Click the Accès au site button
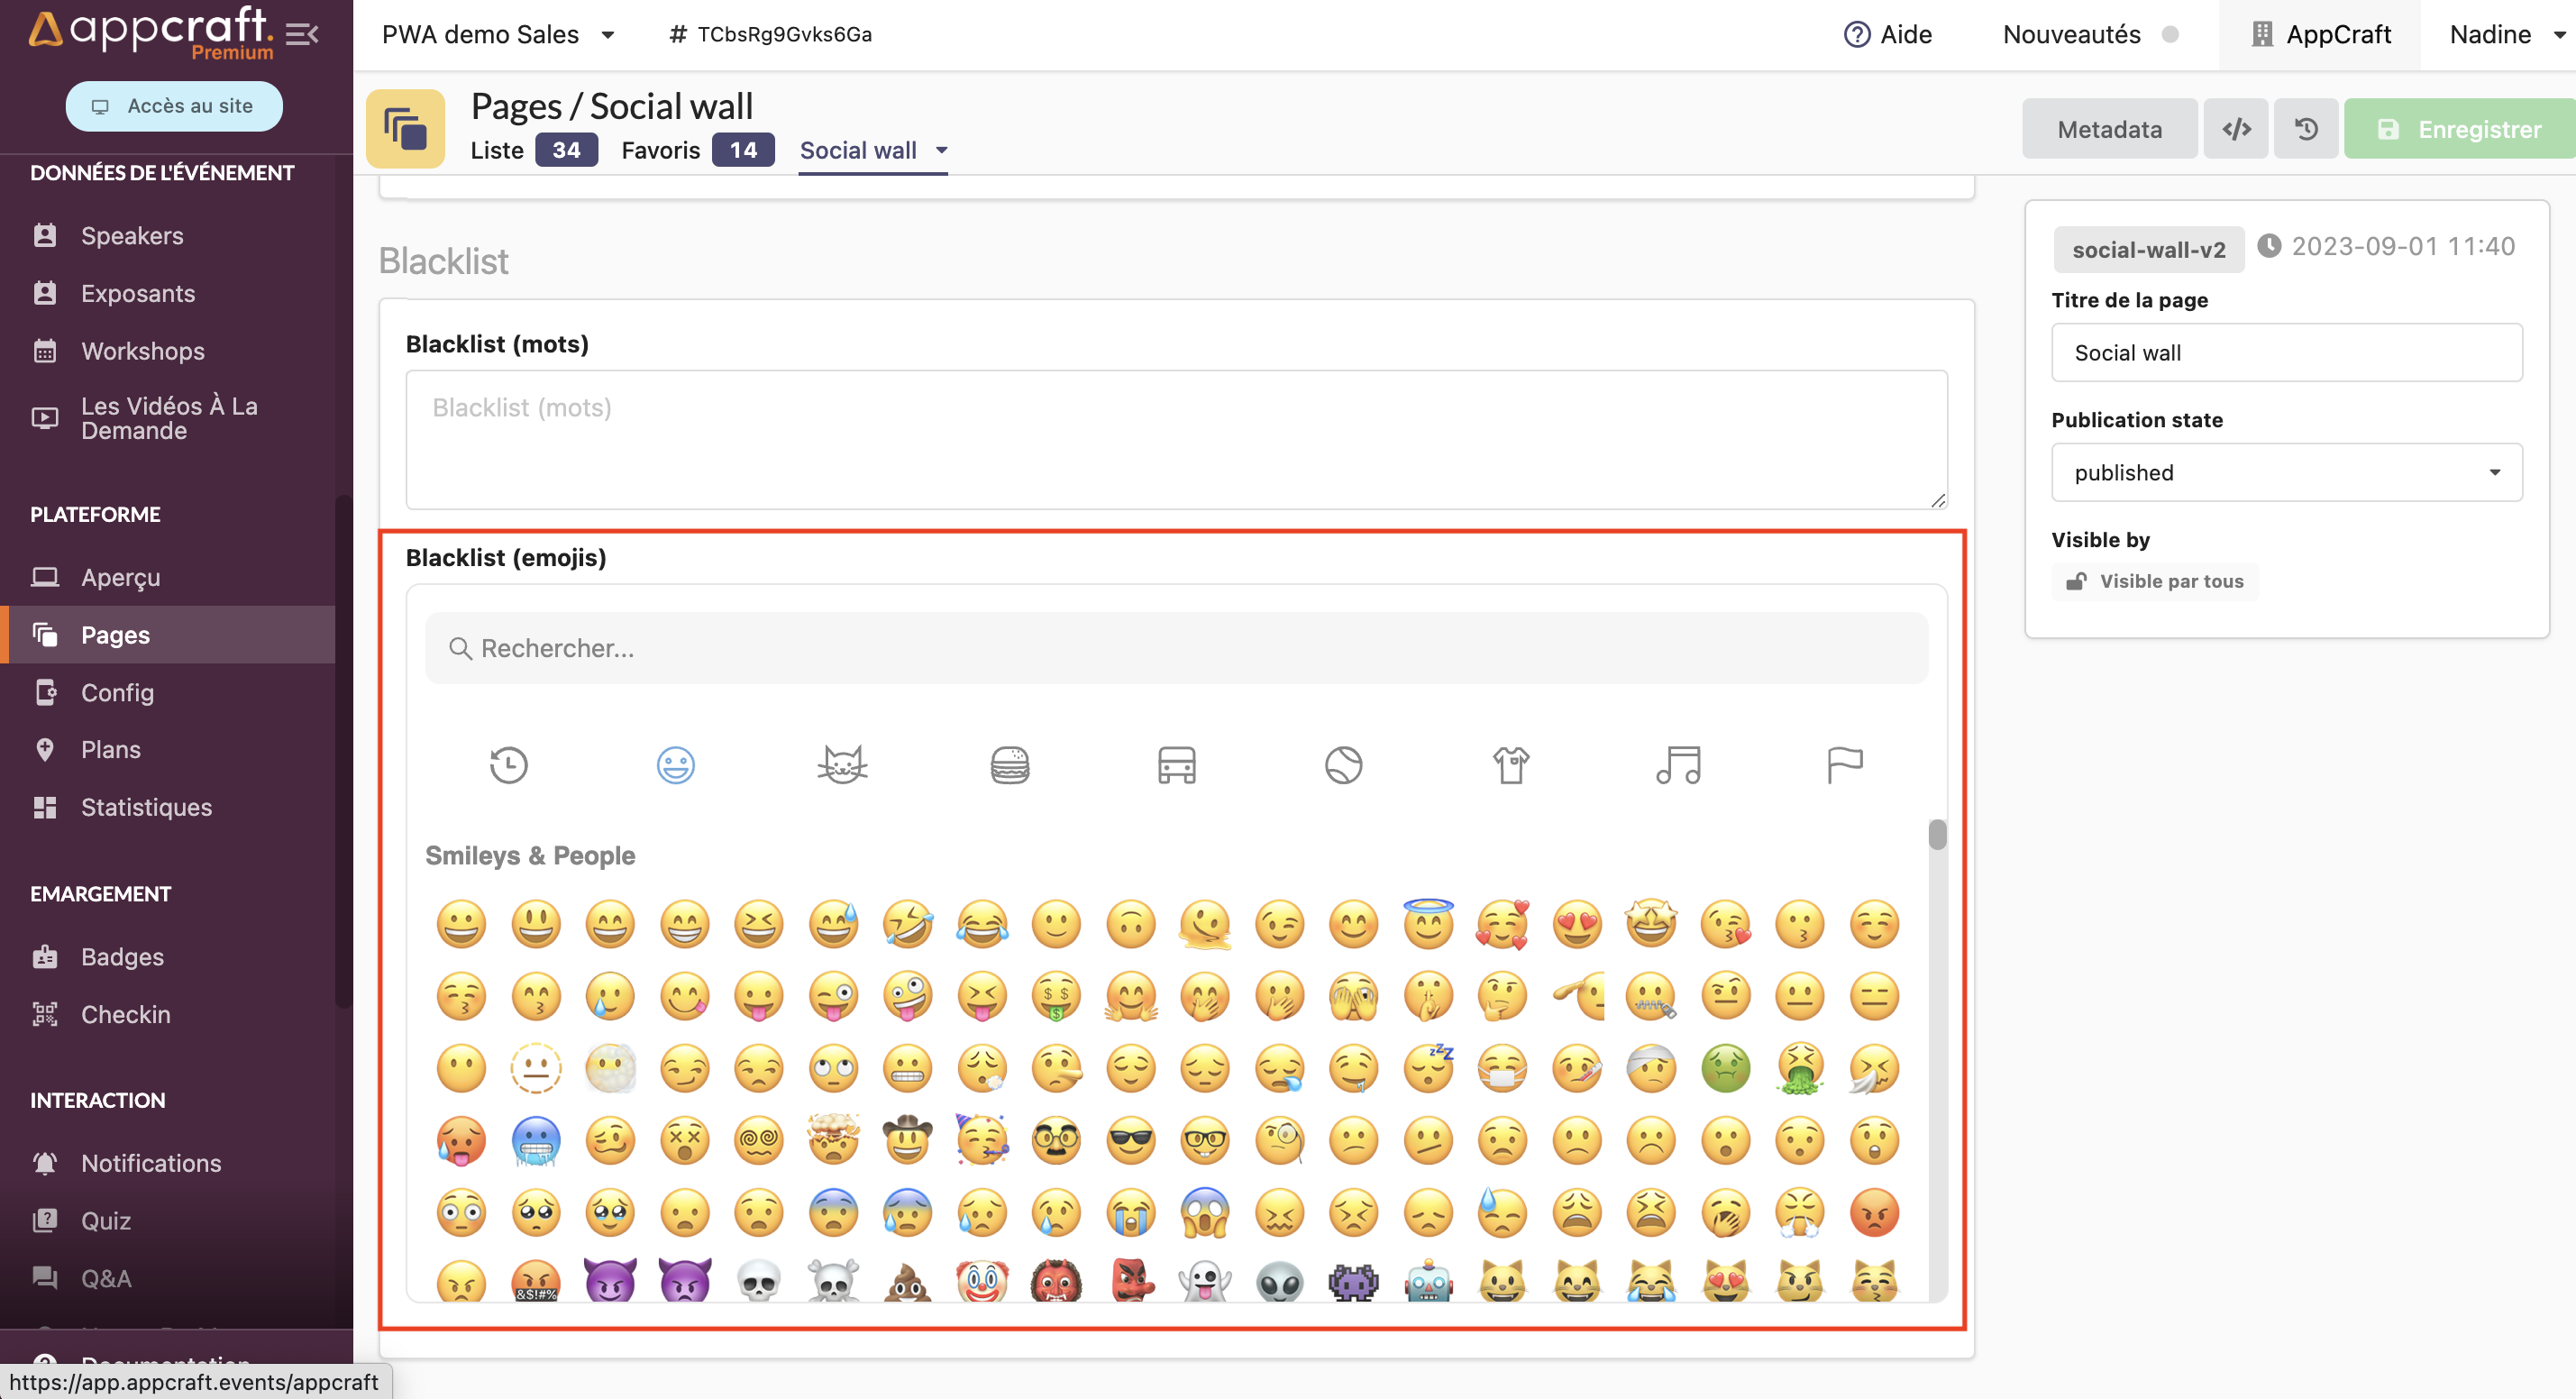2576x1399 pixels. pyautogui.click(x=174, y=106)
